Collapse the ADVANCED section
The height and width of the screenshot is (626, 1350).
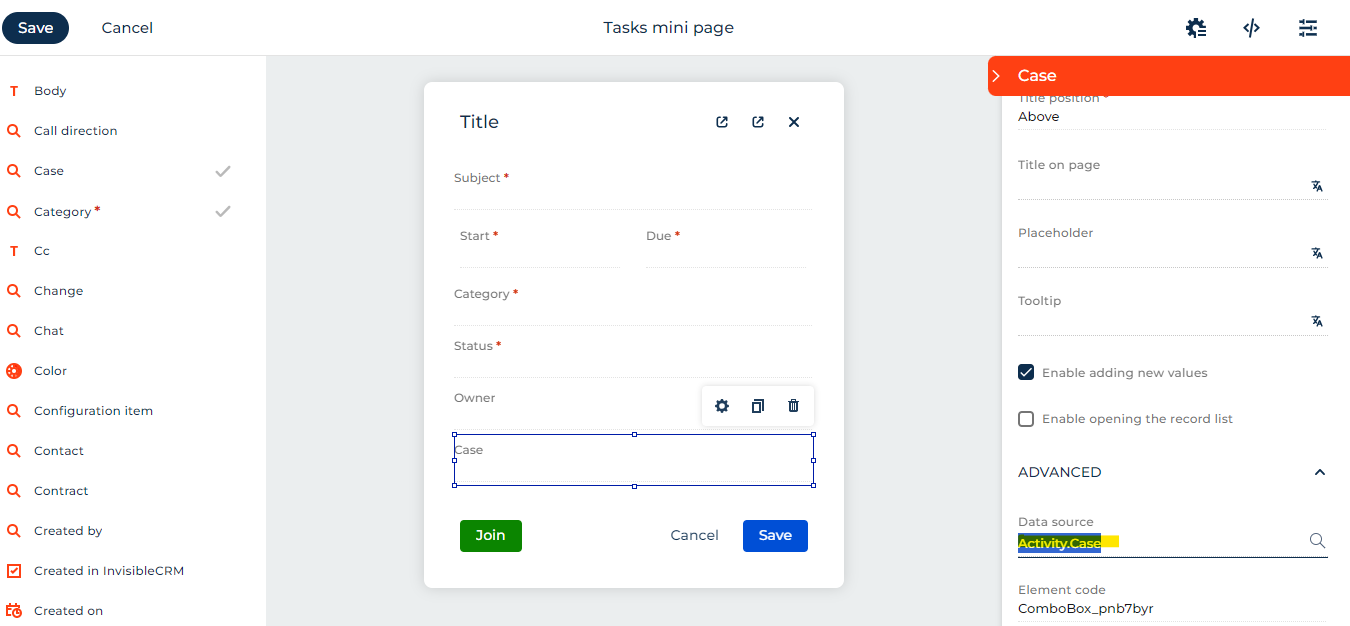tap(1319, 471)
